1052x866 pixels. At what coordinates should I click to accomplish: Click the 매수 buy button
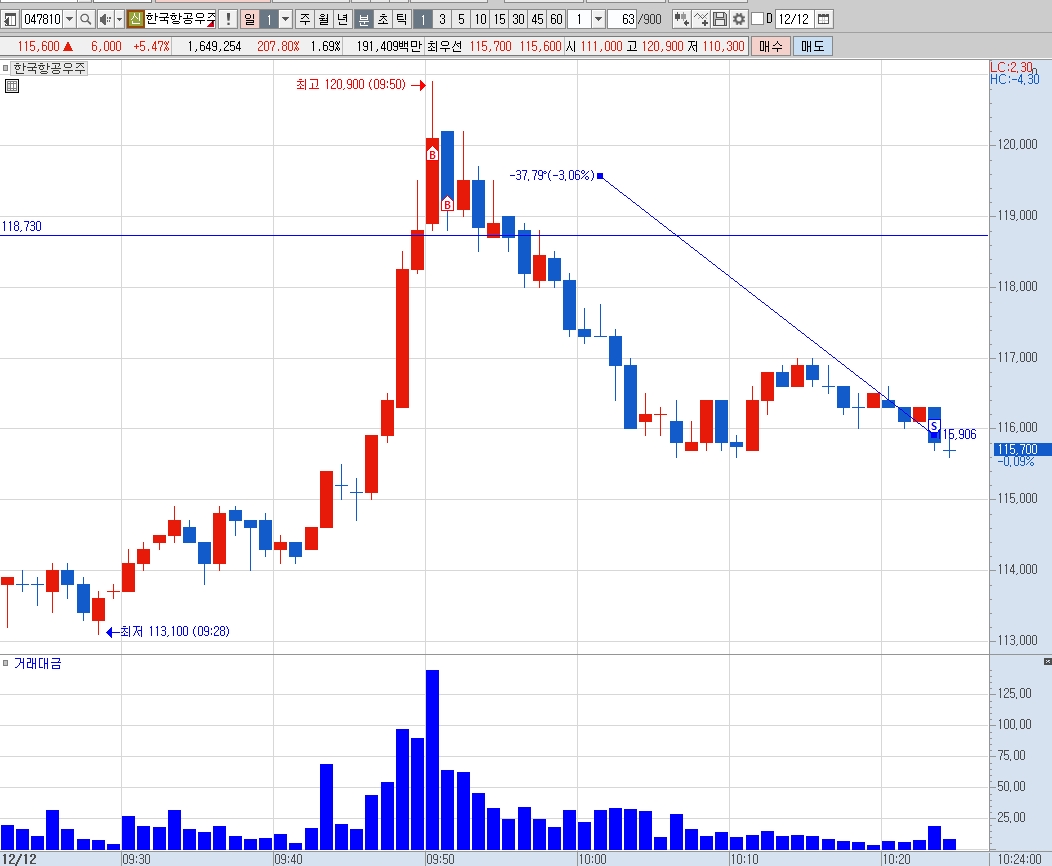pos(771,46)
